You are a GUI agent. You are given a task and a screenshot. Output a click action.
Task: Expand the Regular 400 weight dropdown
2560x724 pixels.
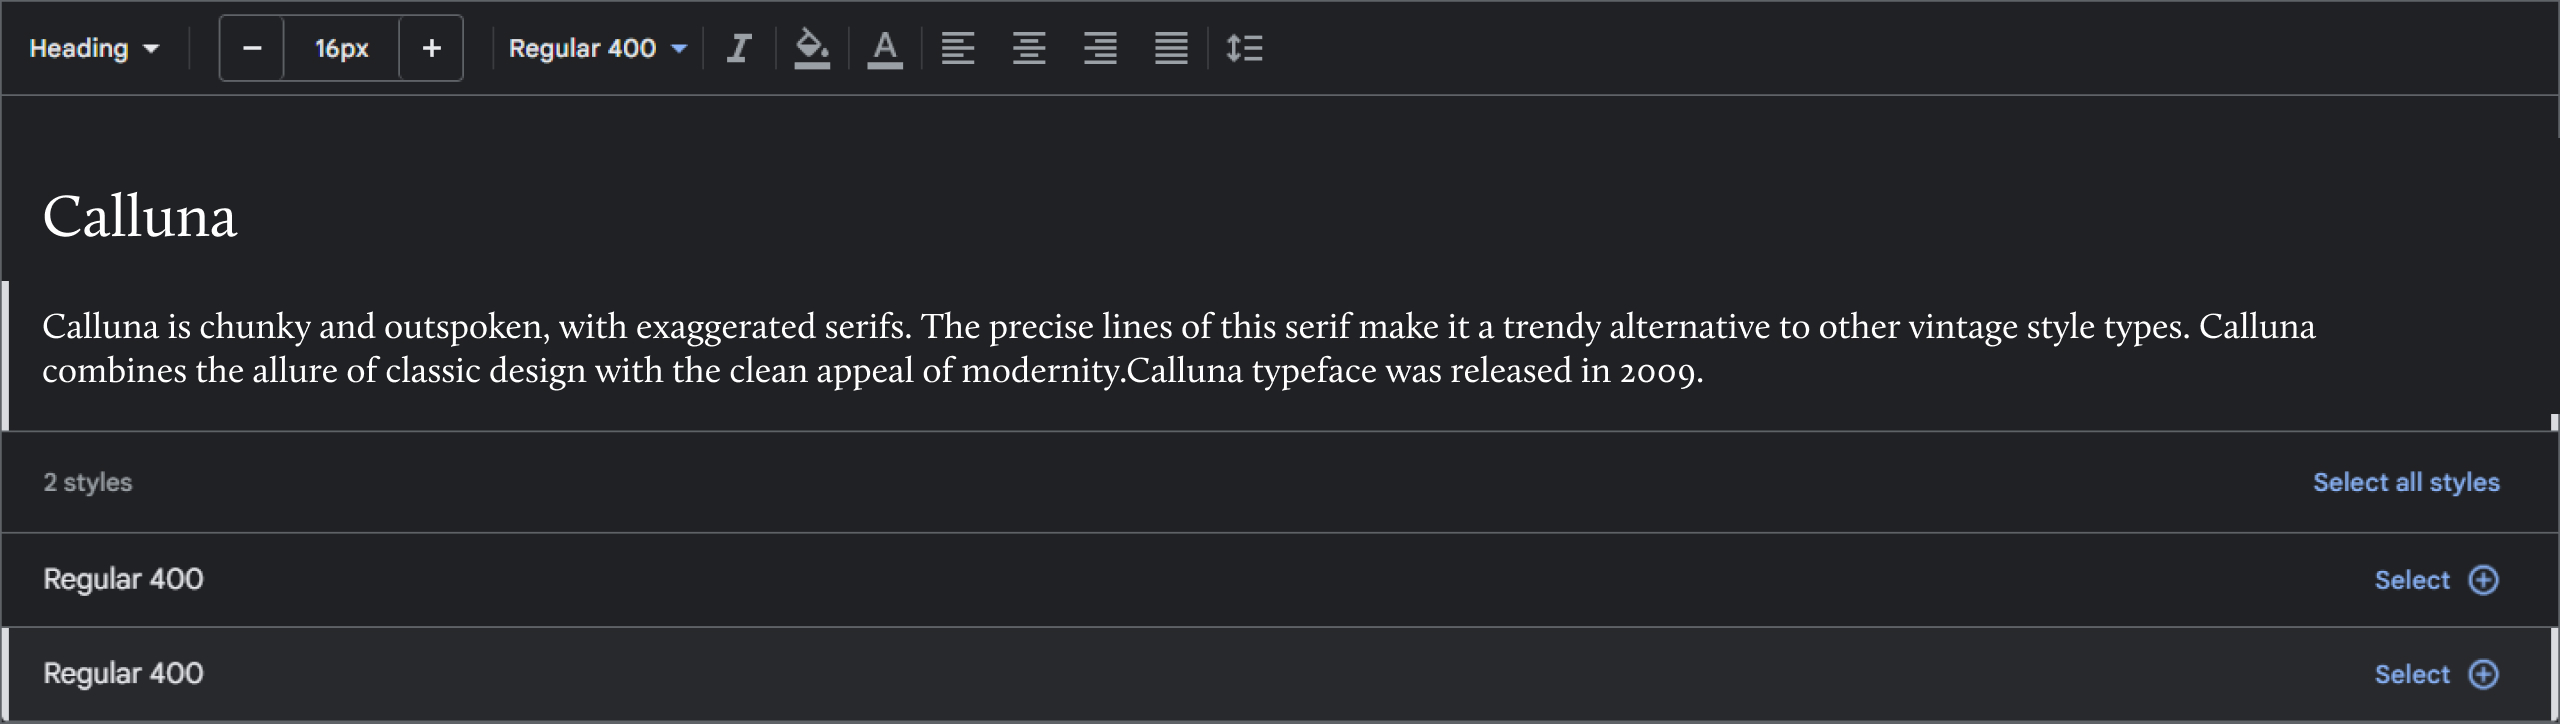(597, 48)
